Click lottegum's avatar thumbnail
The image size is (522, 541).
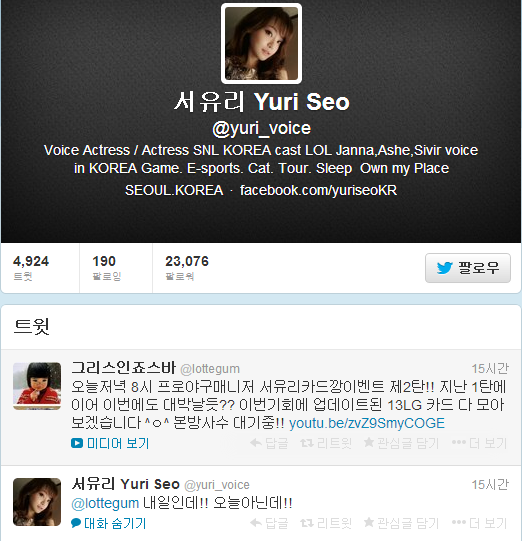click(37, 386)
